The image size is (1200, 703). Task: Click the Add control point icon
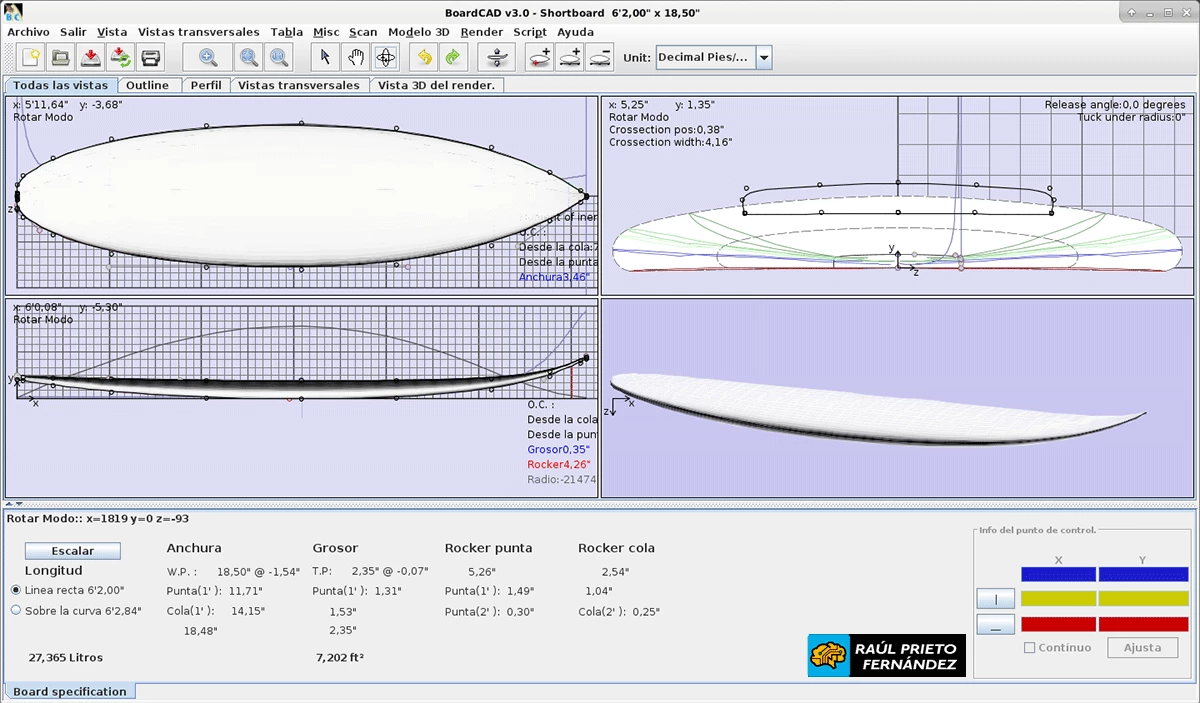(539, 57)
